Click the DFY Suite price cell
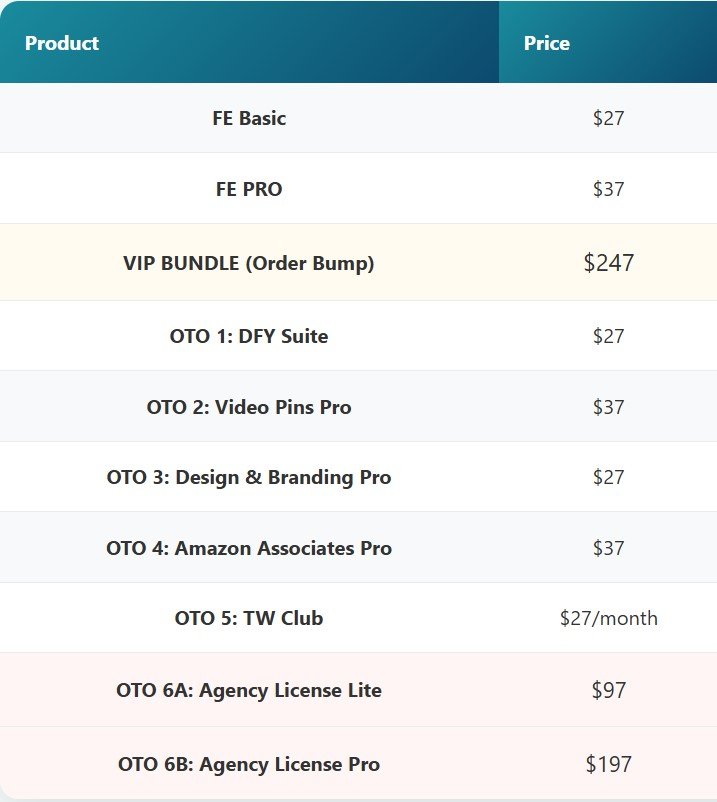Screen dimensions: 717x802 608,336
